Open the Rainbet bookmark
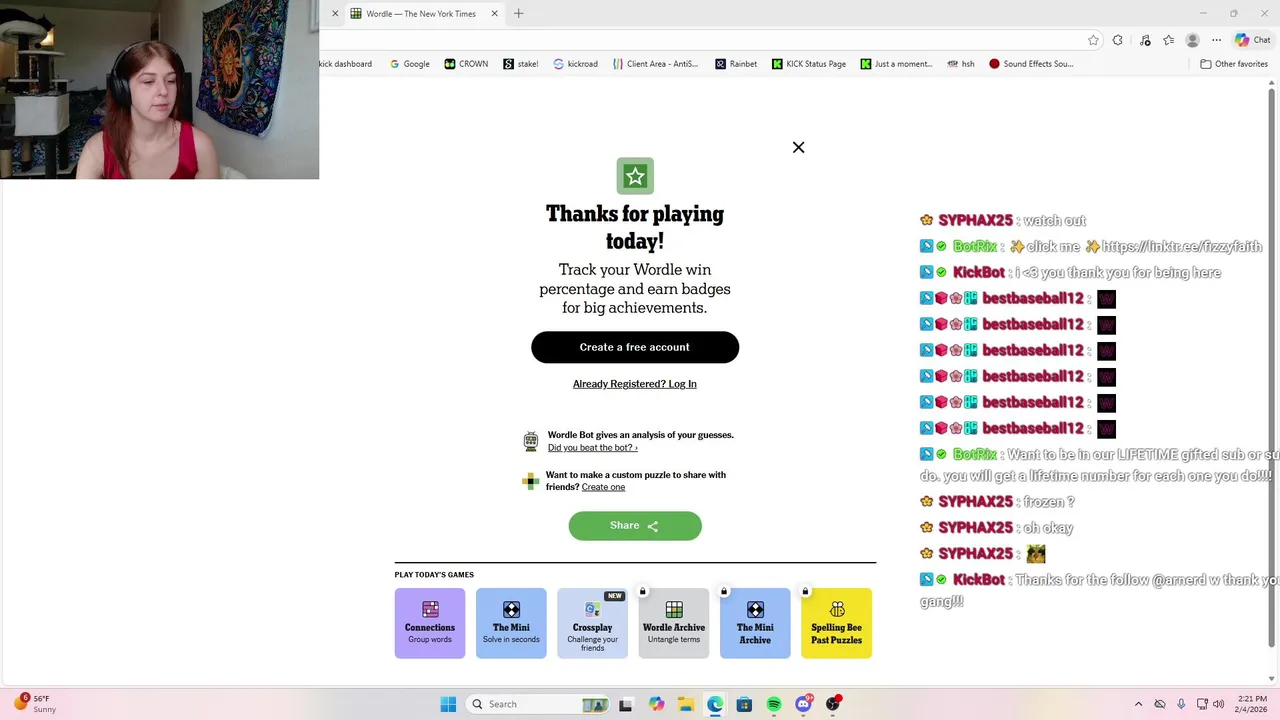This screenshot has height=720, width=1280. tap(736, 64)
